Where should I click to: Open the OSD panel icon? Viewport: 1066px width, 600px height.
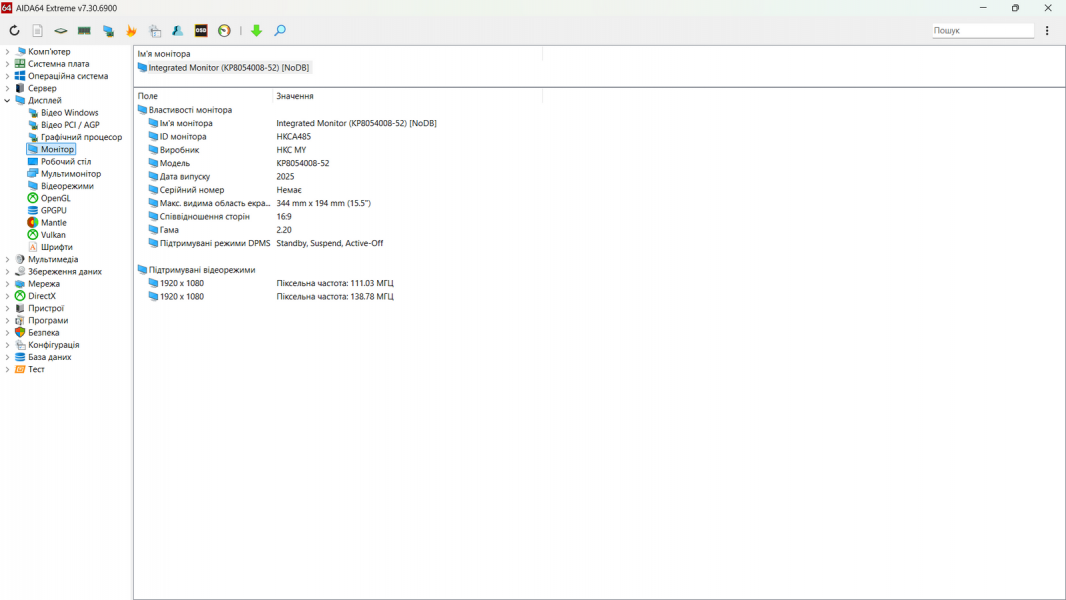201,31
